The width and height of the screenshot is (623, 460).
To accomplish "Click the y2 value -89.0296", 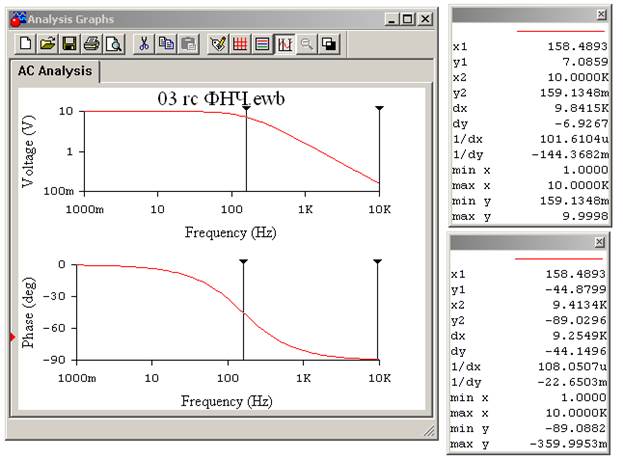I will [575, 321].
